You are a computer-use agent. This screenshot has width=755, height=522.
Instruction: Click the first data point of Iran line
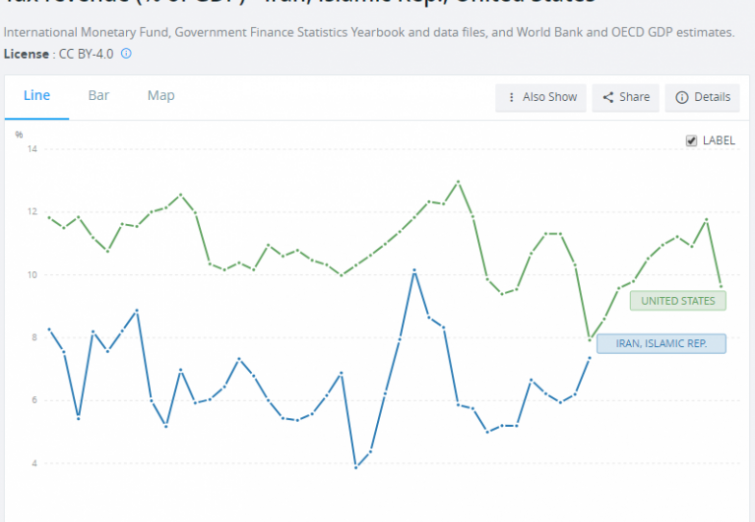pyautogui.click(x=49, y=329)
